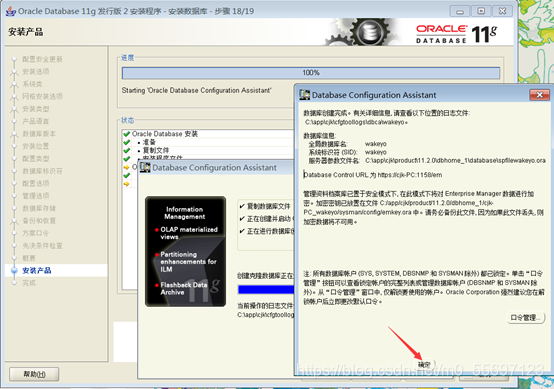Select 产品语言 step in sidebar
This screenshot has height=389, width=554.
point(36,121)
